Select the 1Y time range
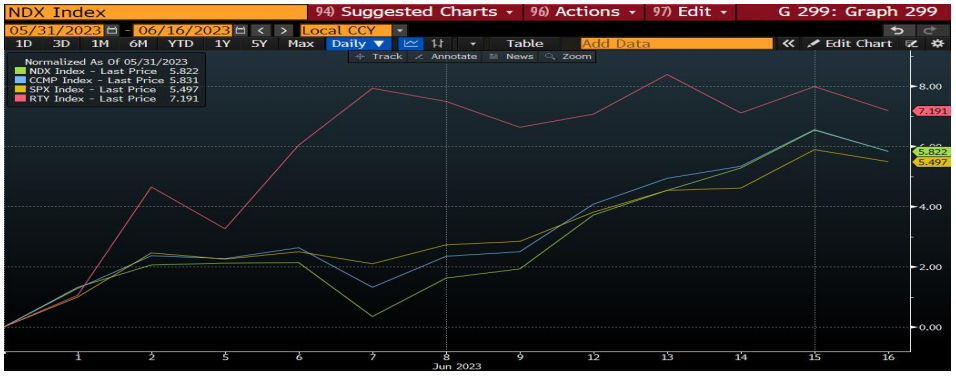Viewport: 956px width, 376px height. pyautogui.click(x=222, y=44)
